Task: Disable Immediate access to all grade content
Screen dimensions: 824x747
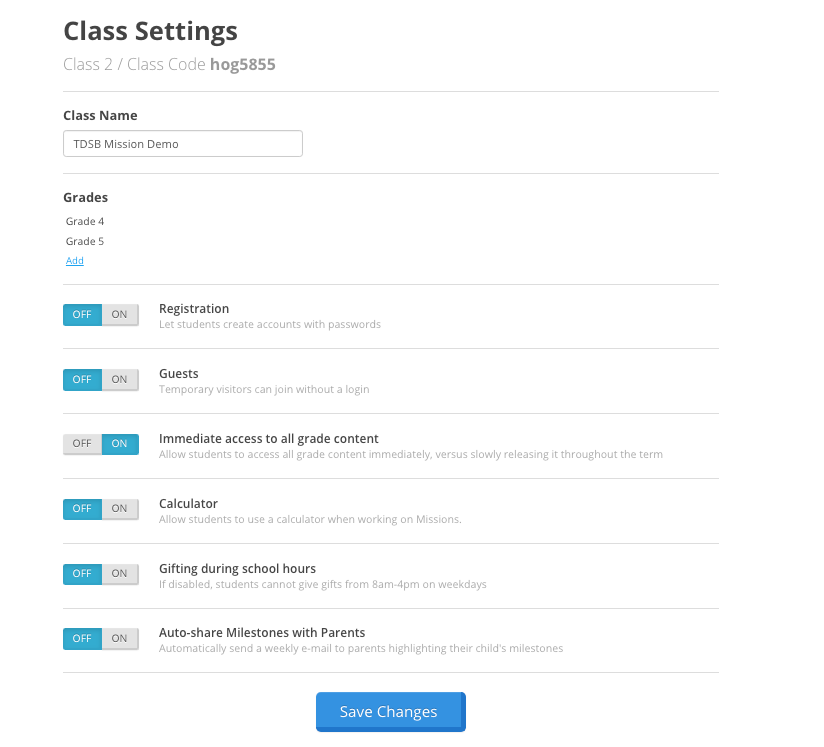Action: (x=82, y=443)
